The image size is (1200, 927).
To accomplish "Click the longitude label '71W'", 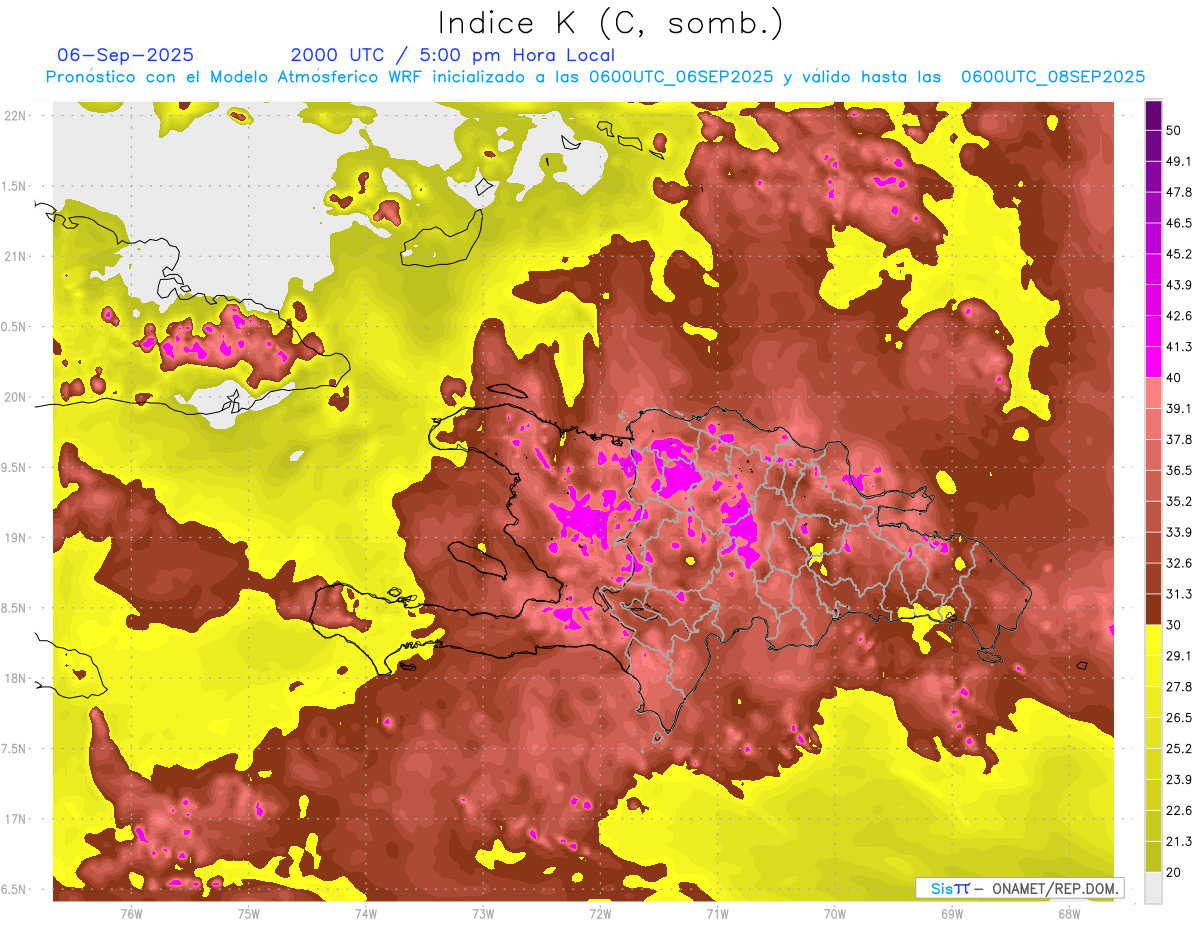I will [717, 914].
